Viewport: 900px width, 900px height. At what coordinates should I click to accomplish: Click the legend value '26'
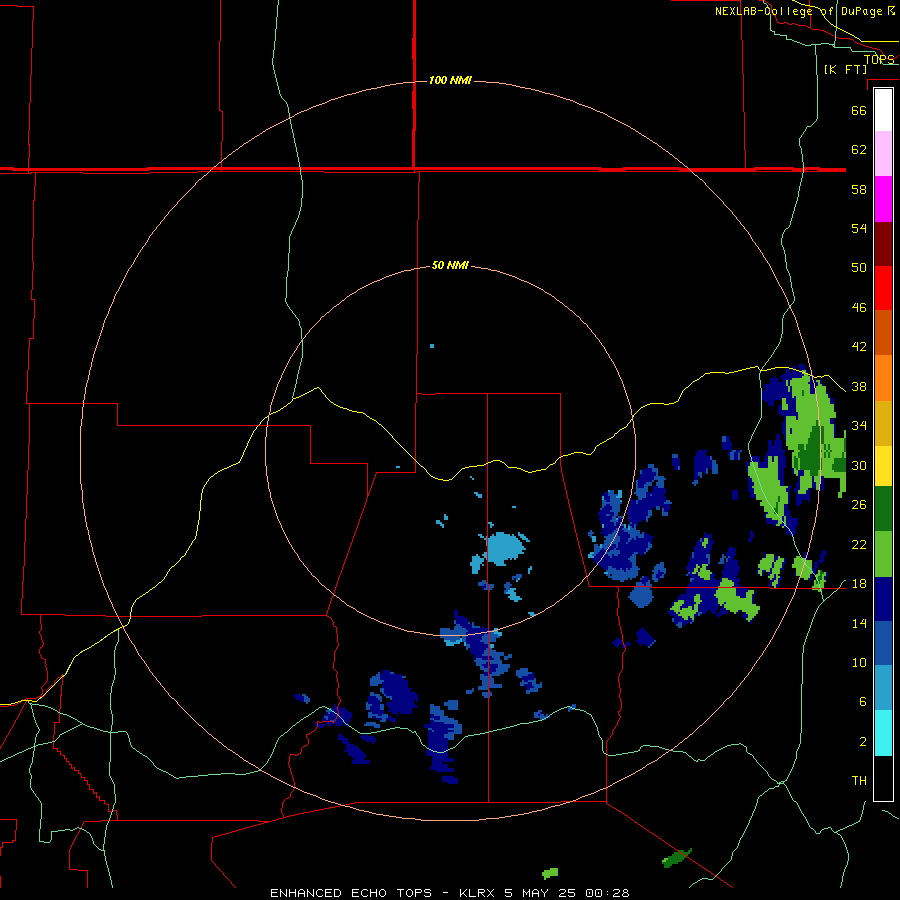tap(859, 505)
